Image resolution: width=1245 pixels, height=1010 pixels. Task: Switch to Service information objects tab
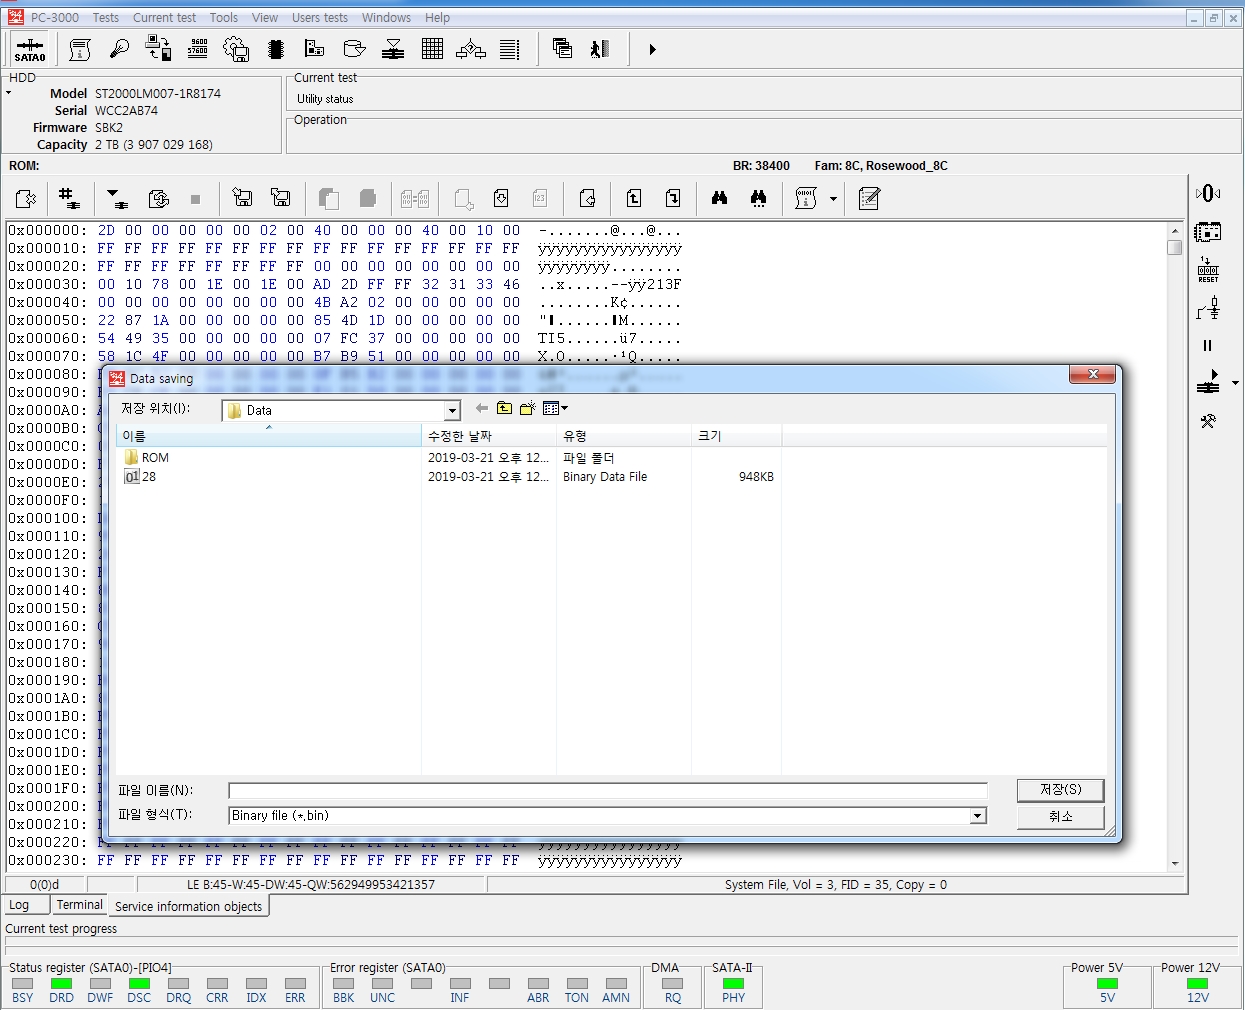pyautogui.click(x=188, y=907)
